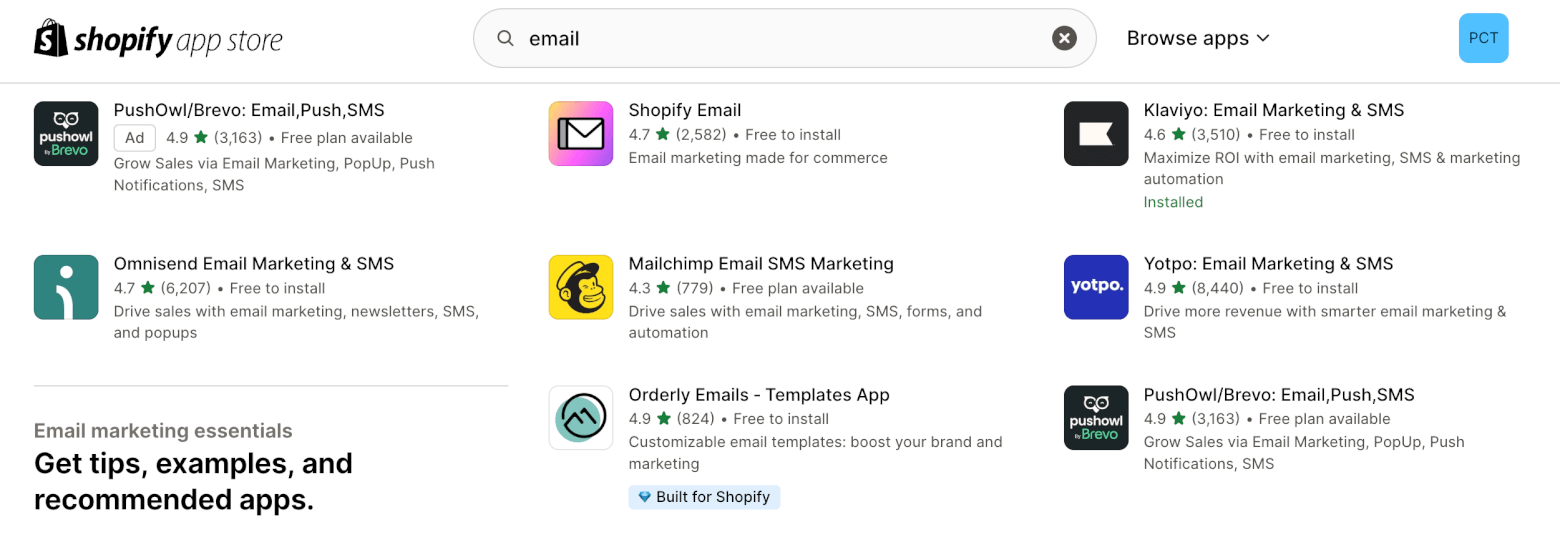Expand the Browse apps dropdown
Screen dimensions: 1560x537
[1198, 39]
